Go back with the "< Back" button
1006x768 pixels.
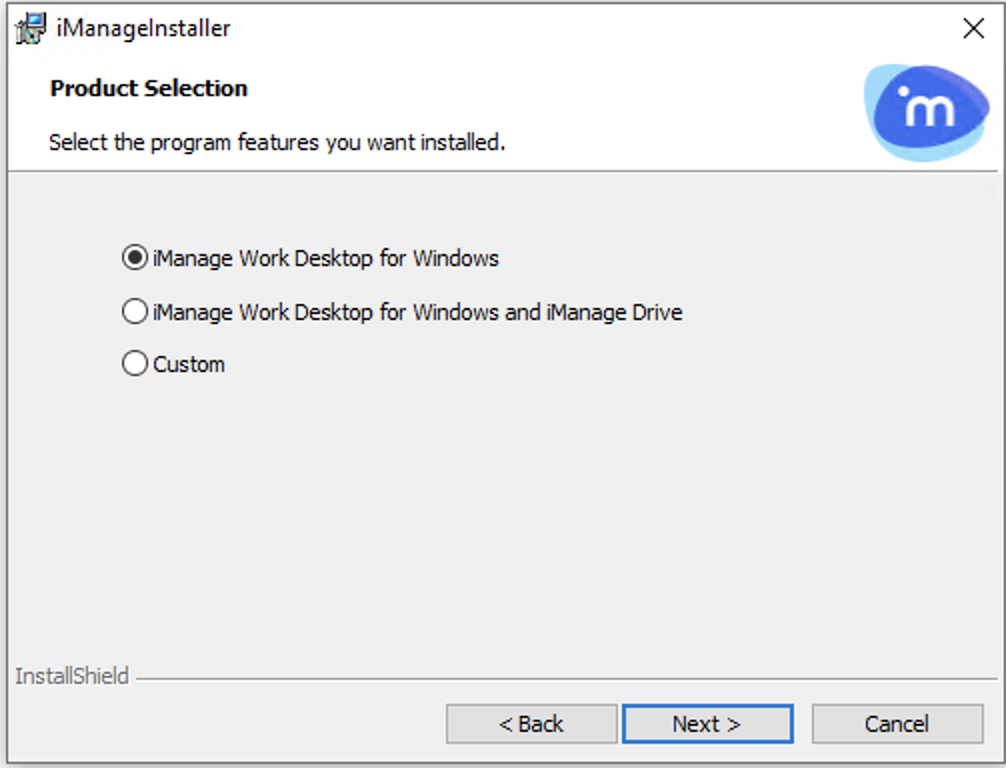pos(531,724)
